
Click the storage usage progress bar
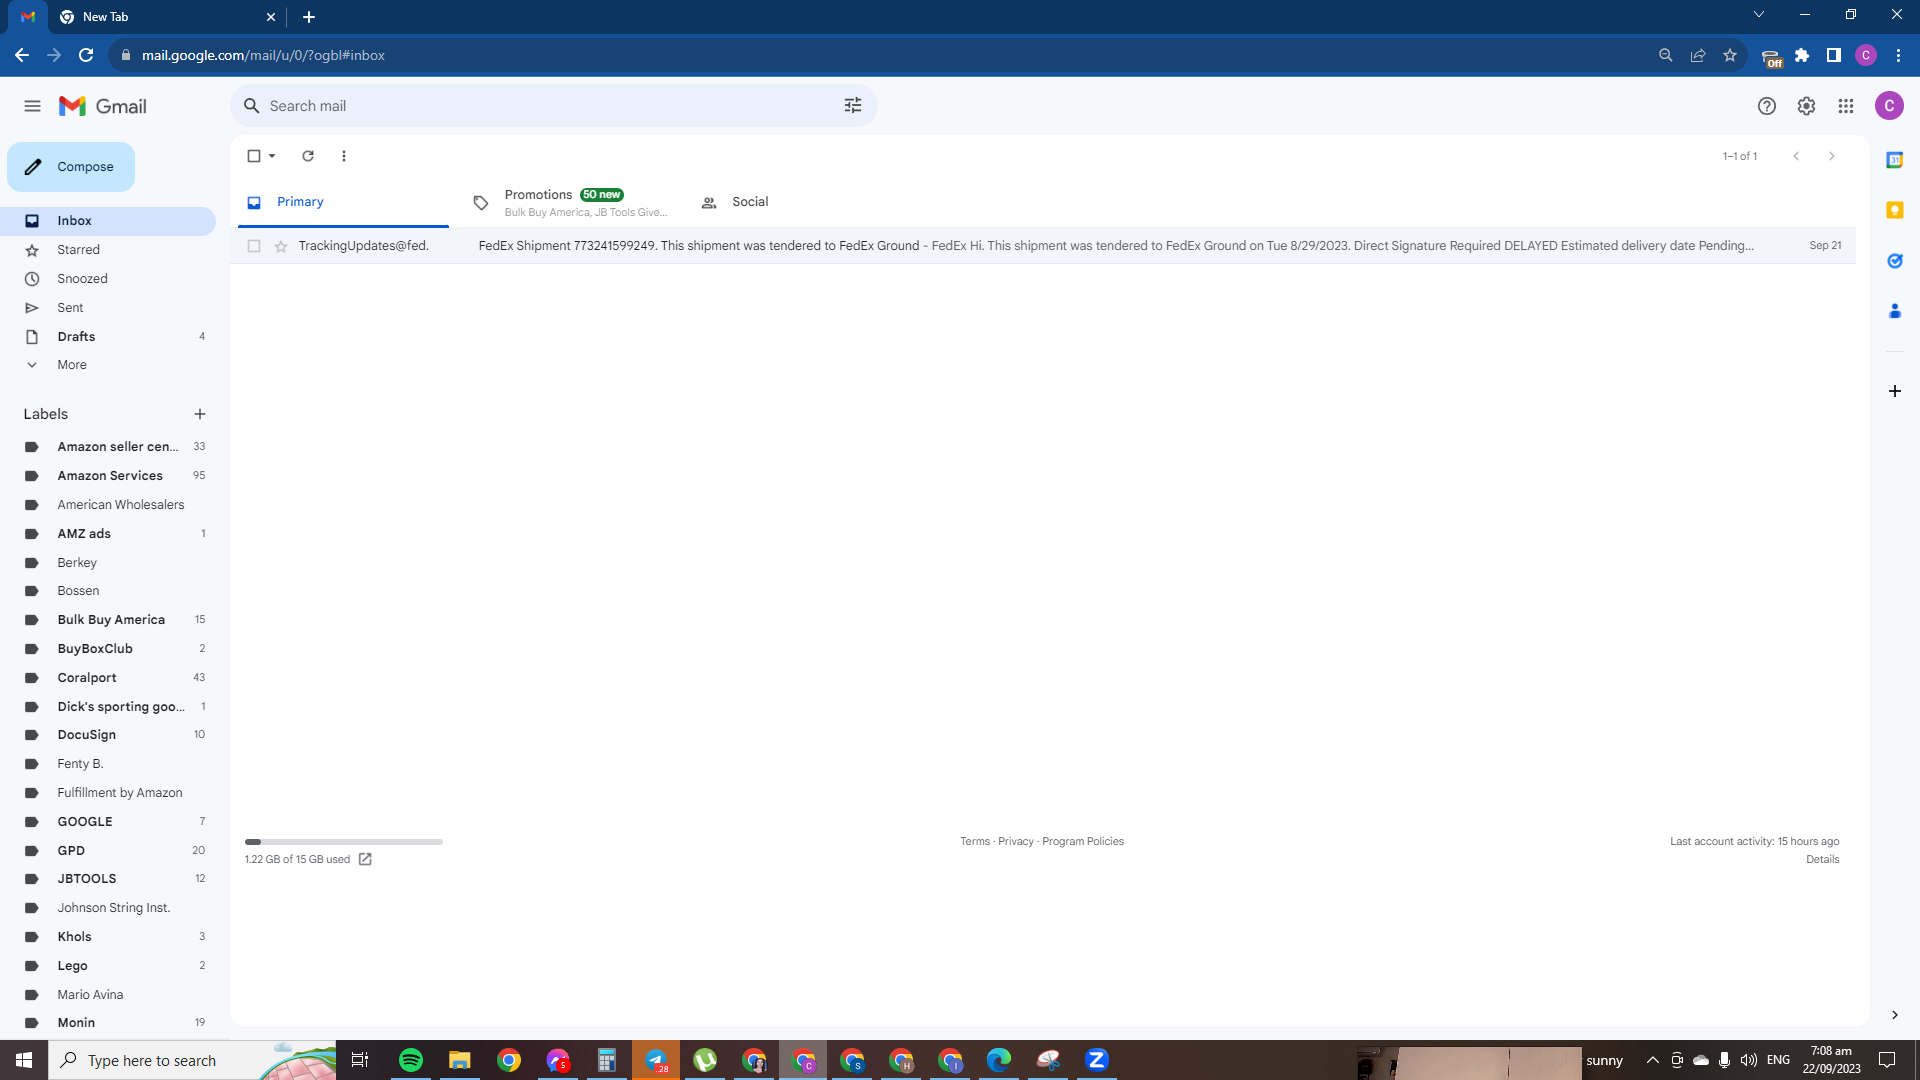pyautogui.click(x=344, y=842)
